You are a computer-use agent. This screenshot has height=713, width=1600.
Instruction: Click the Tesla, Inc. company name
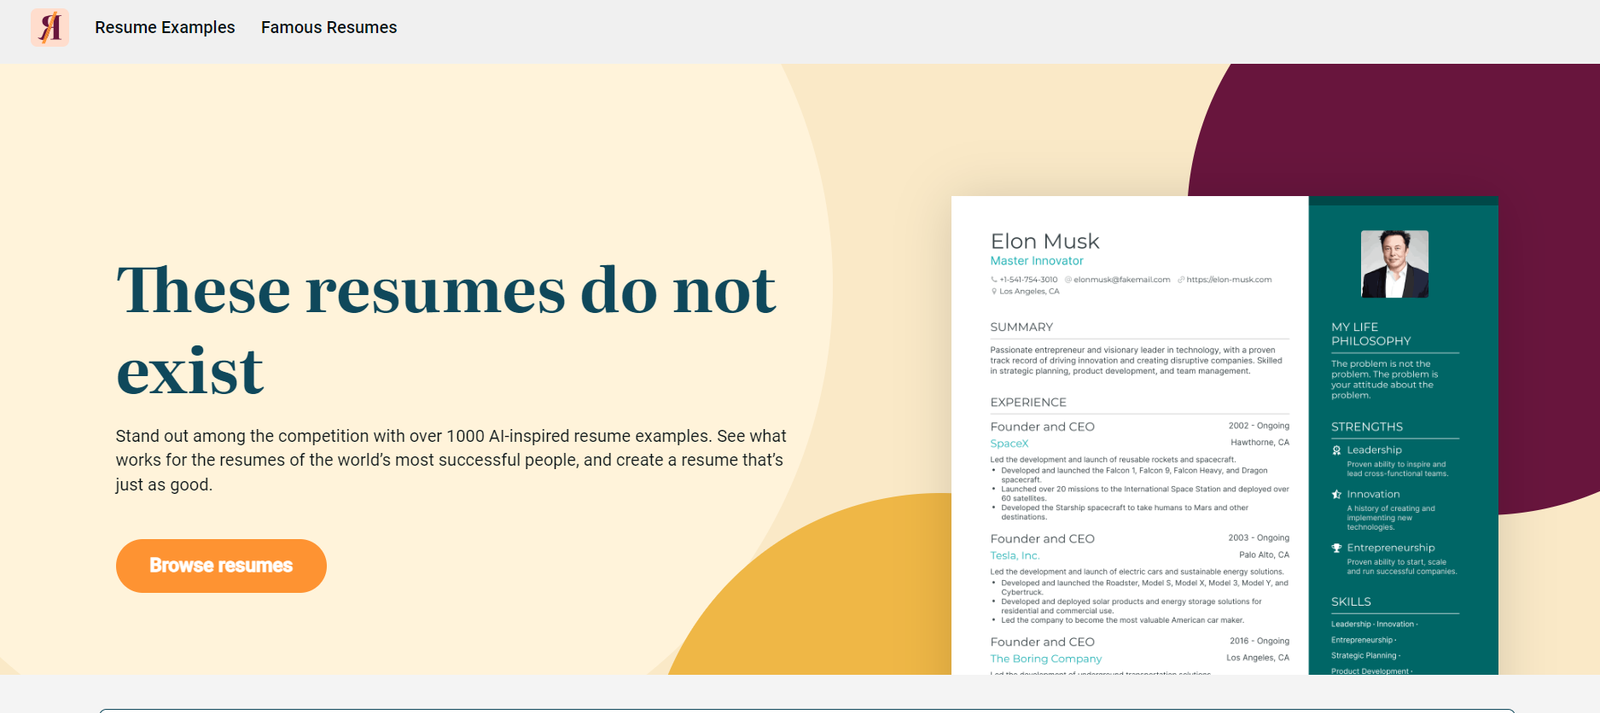pos(1015,556)
